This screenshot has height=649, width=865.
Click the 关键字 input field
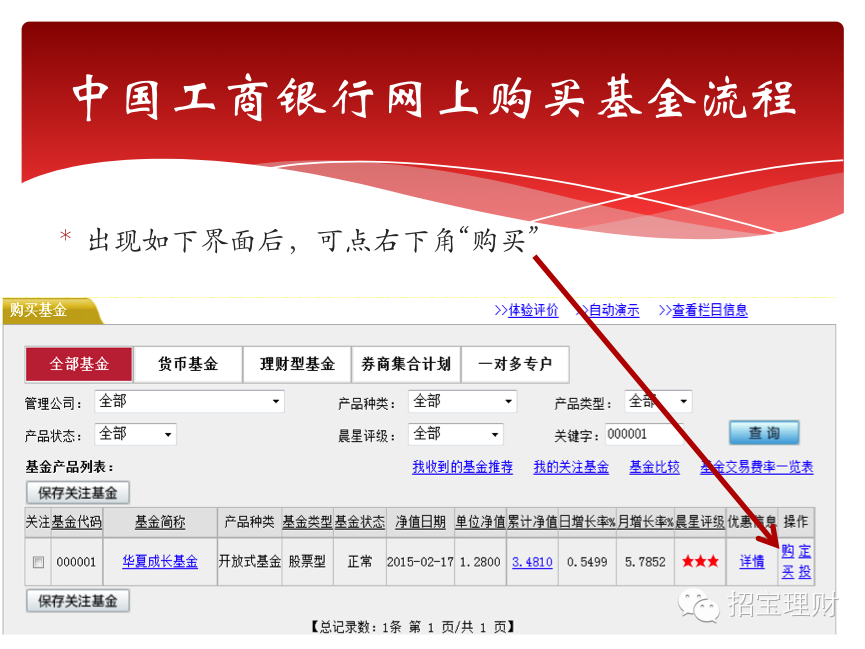coord(644,434)
